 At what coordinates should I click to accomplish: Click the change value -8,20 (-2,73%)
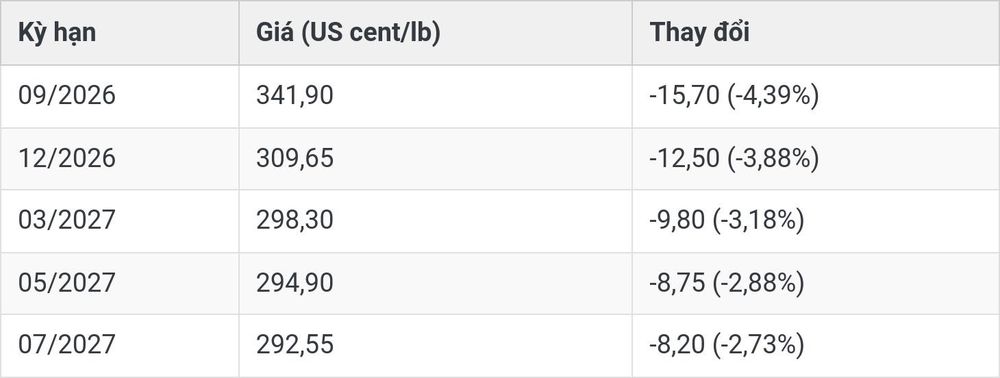click(x=726, y=345)
